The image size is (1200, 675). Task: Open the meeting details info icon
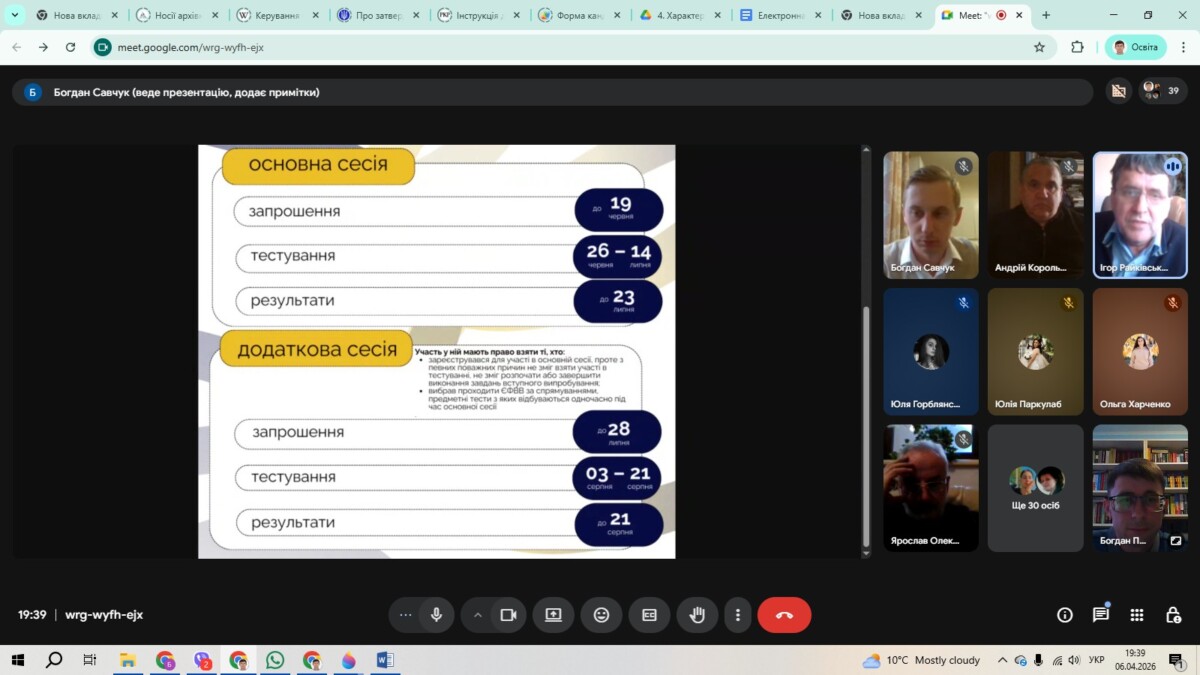1065,615
